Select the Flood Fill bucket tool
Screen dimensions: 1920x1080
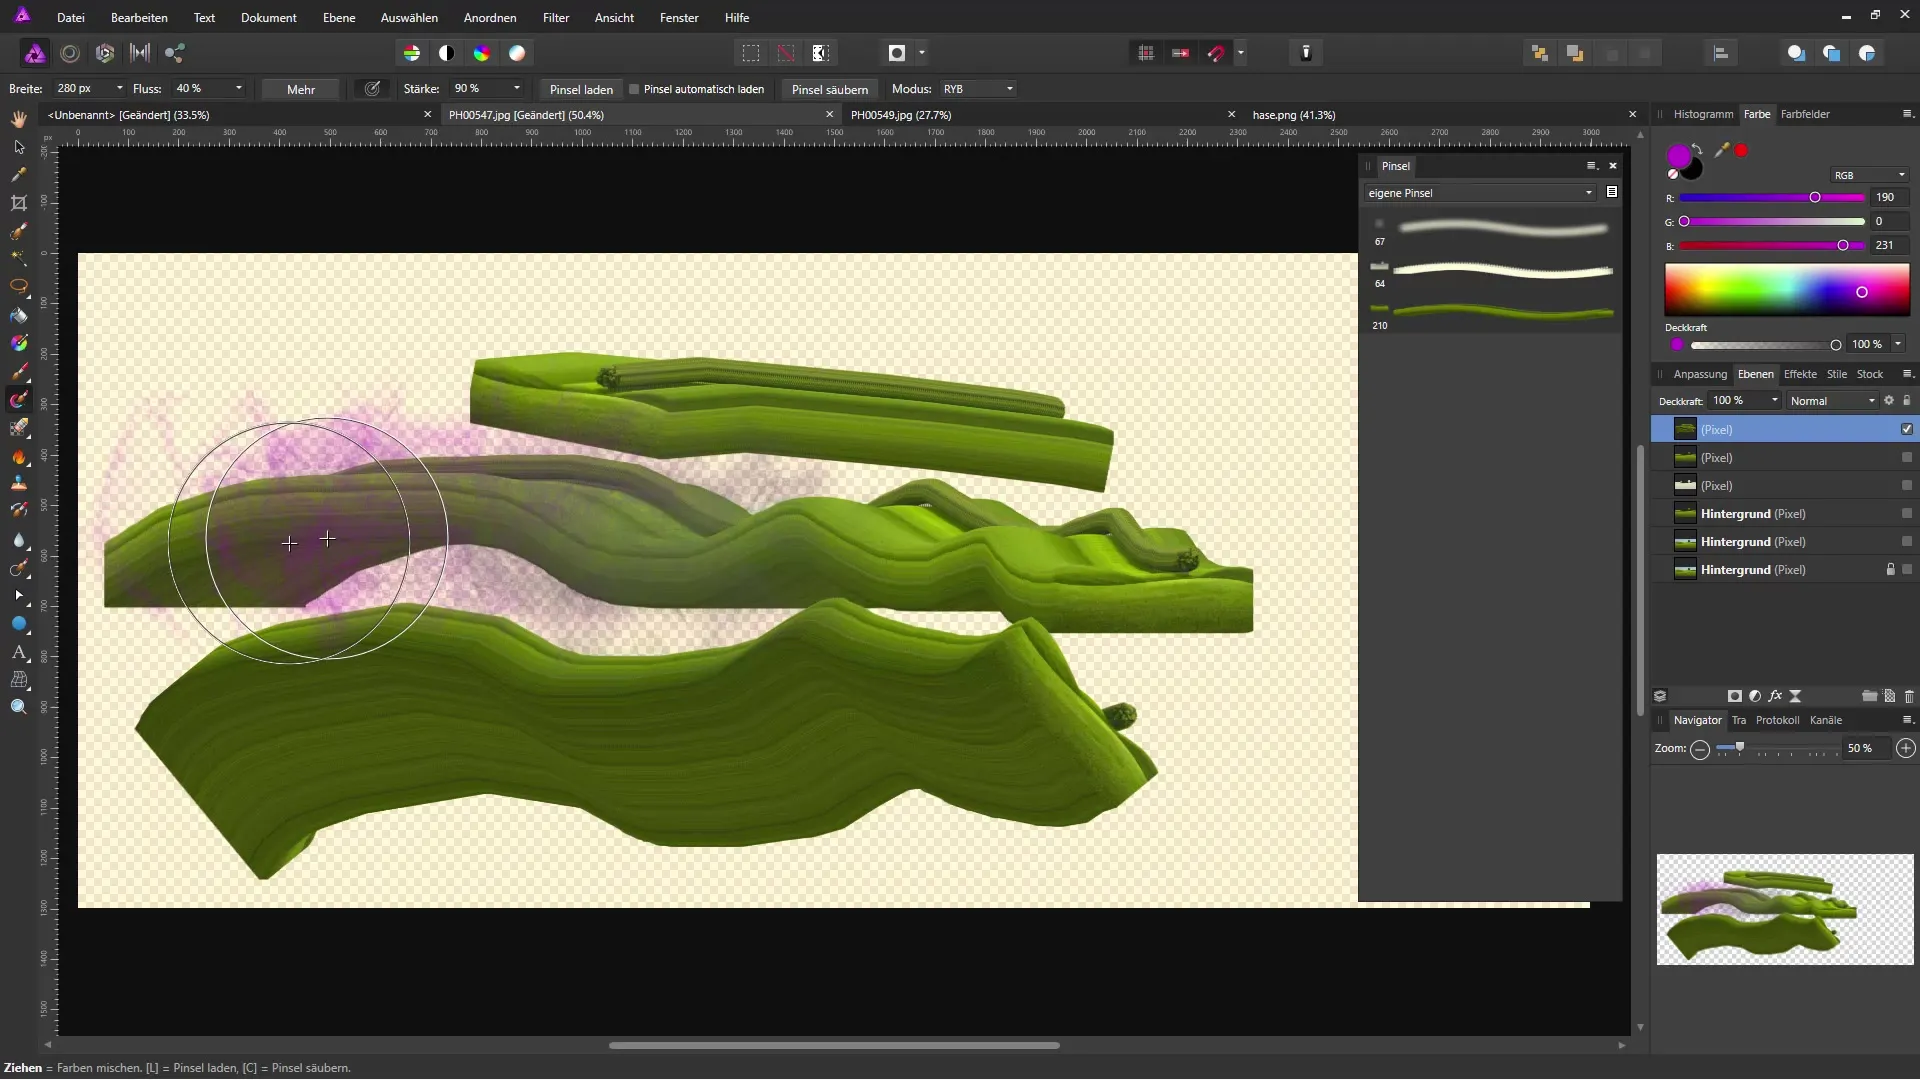18,316
